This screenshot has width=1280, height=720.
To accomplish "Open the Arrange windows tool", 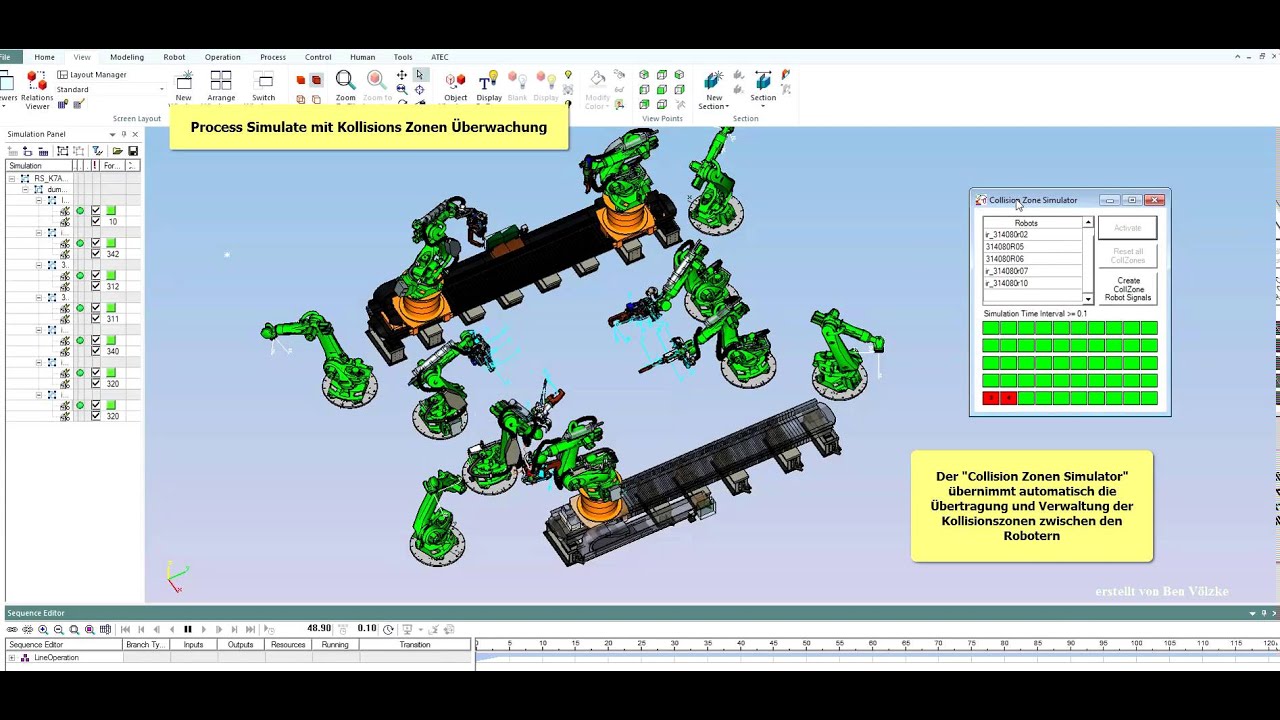I will tap(221, 86).
